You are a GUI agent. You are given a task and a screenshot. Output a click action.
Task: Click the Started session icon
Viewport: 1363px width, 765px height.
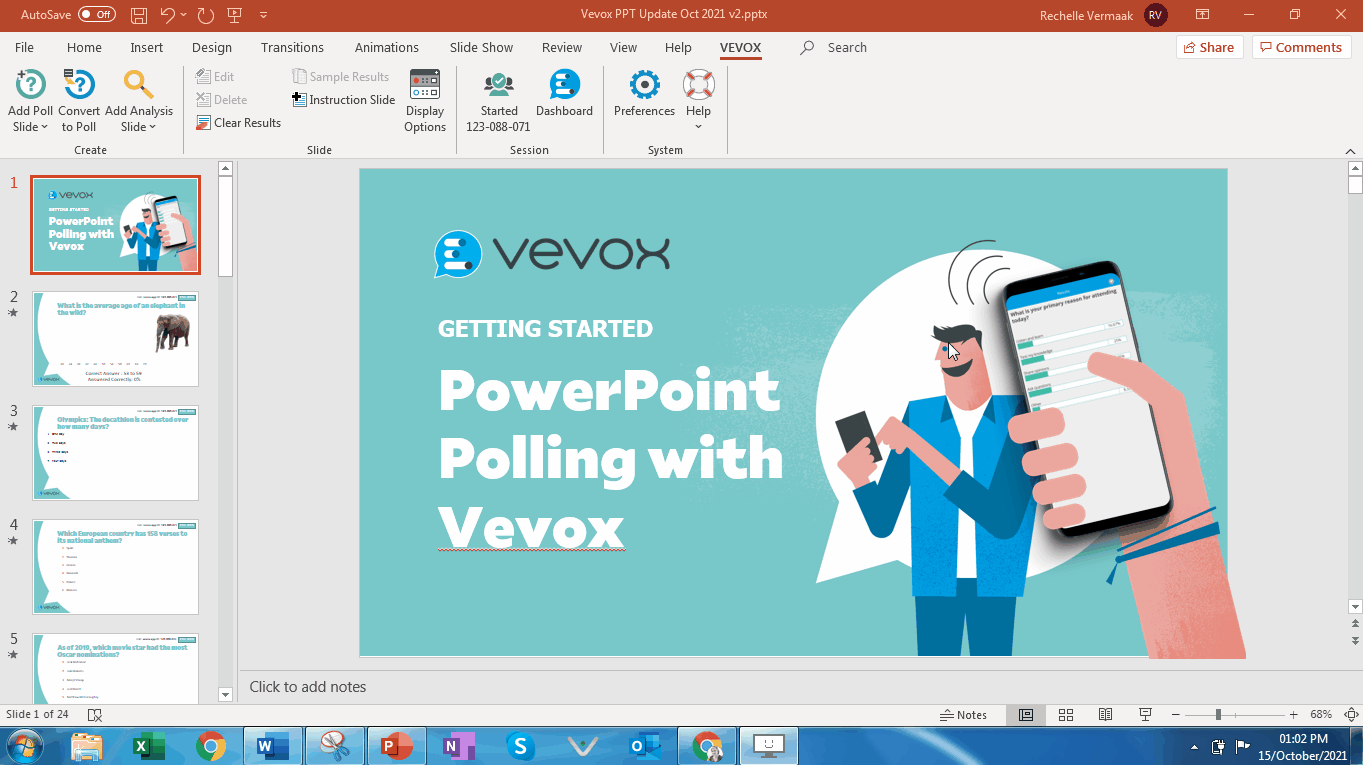tap(499, 84)
